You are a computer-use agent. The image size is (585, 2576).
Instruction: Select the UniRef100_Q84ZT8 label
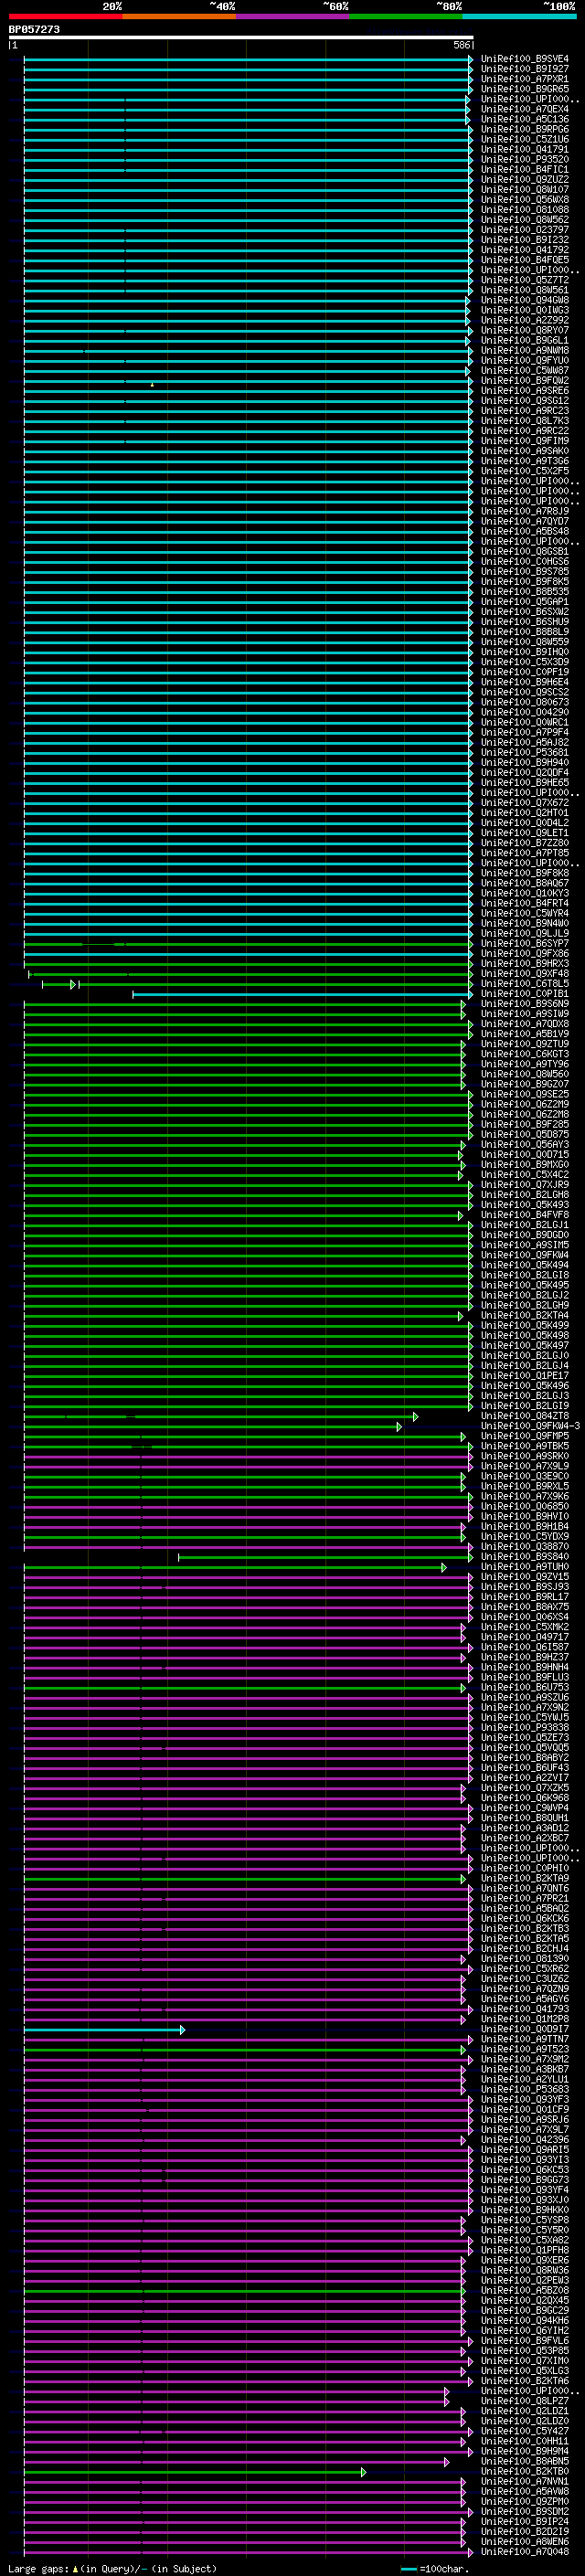(524, 1416)
